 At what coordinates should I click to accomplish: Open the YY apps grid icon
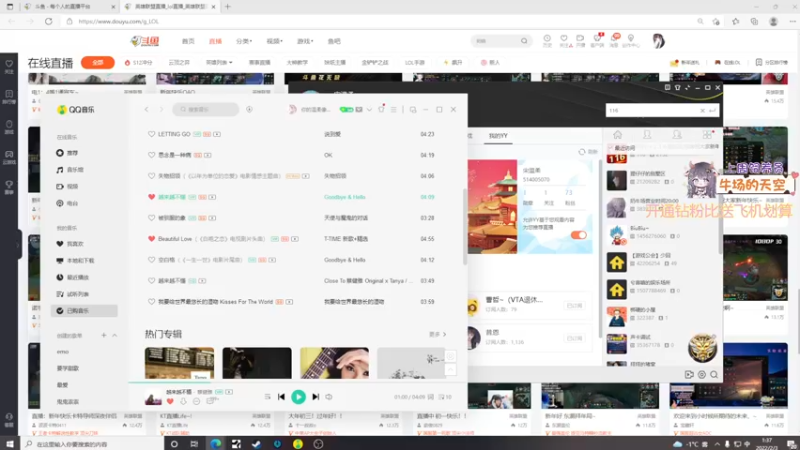(x=707, y=135)
